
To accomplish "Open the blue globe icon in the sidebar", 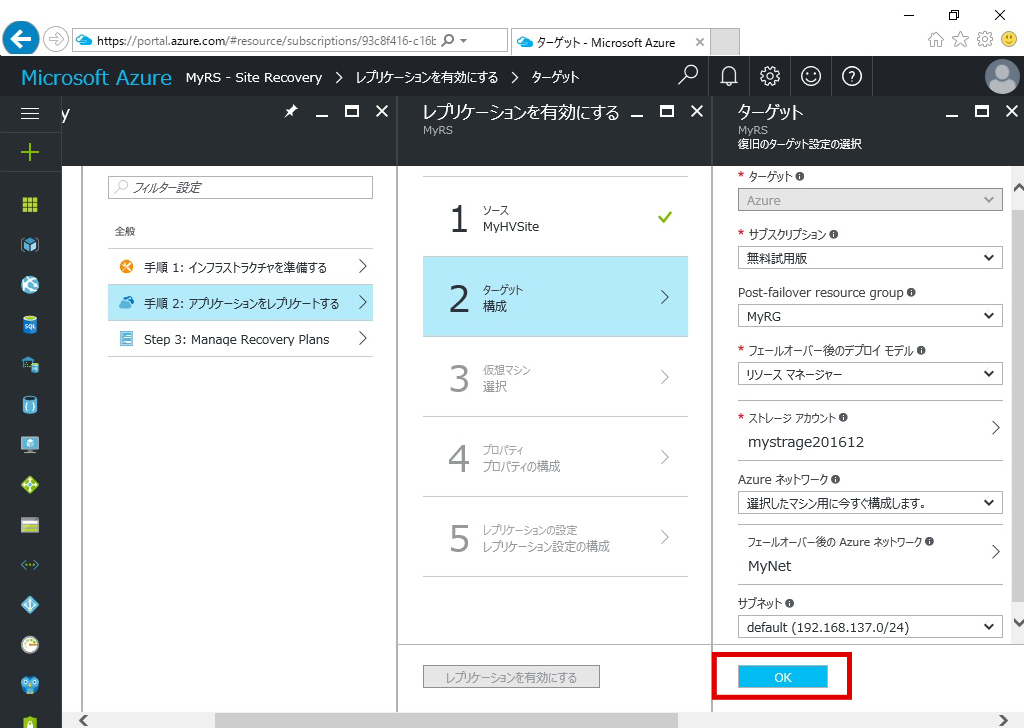I will (30, 285).
